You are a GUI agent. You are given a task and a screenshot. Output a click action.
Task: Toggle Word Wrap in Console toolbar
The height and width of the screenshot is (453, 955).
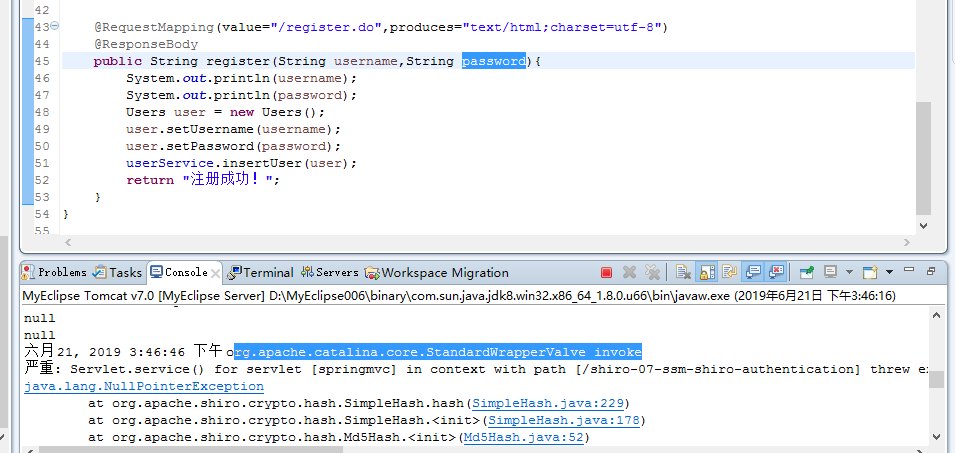[x=730, y=272]
